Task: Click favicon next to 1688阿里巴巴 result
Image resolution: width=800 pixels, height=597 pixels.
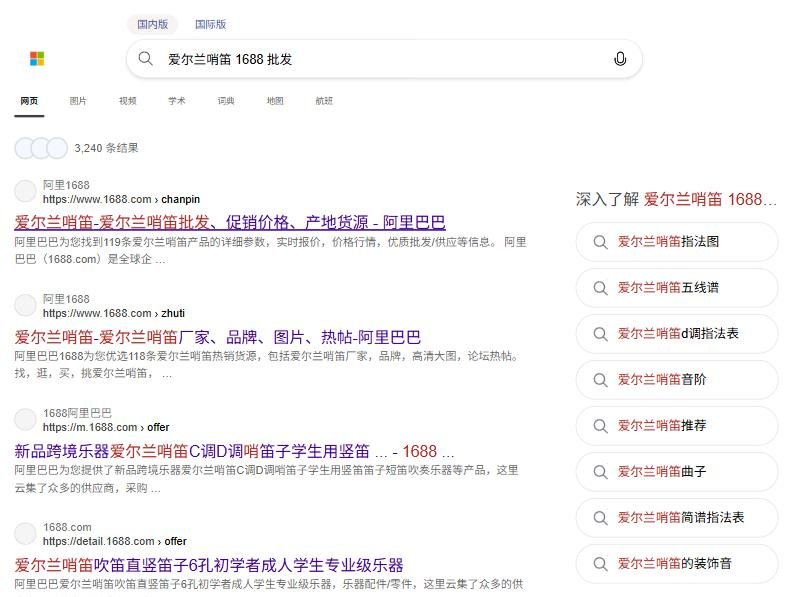Action: tap(25, 419)
